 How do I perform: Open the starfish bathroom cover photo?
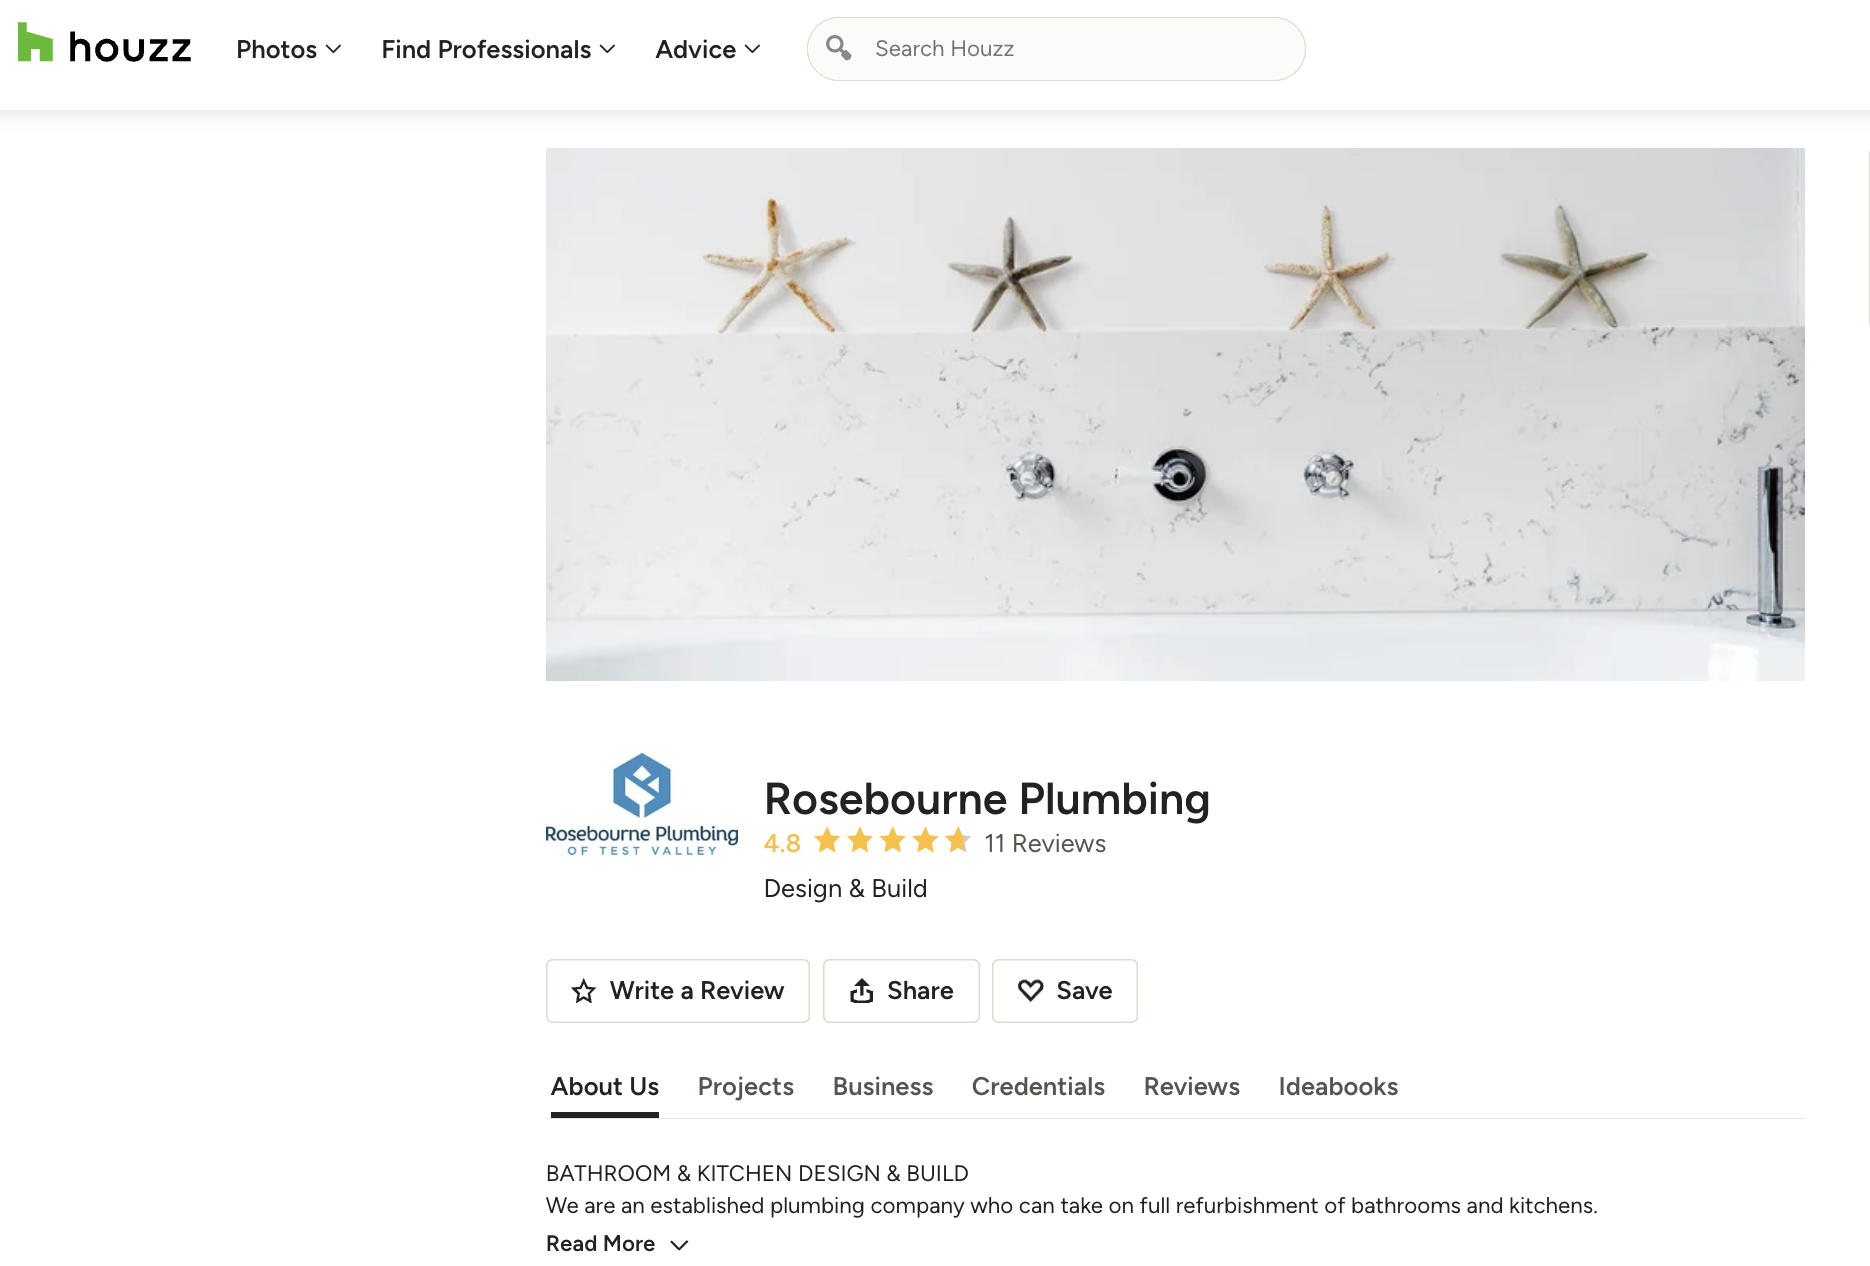[x=1175, y=414]
